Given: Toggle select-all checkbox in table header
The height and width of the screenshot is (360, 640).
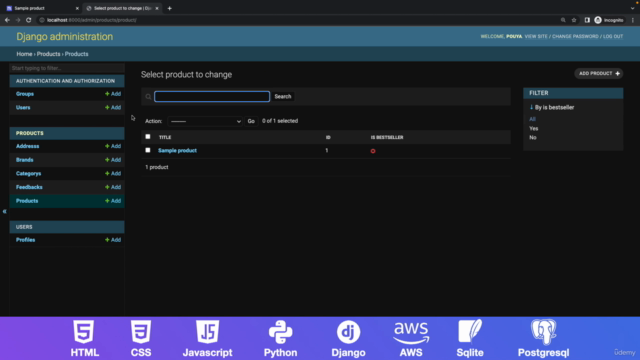Looking at the screenshot, I should [x=148, y=137].
